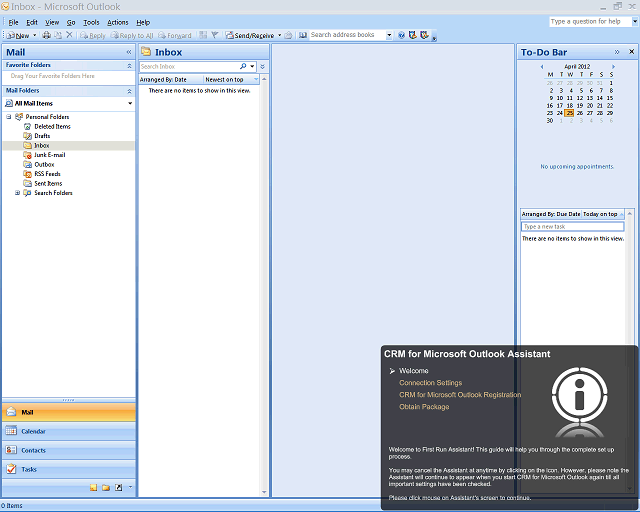This screenshot has height=512, width=640.
Task: Open the File menu
Action: tap(13, 22)
